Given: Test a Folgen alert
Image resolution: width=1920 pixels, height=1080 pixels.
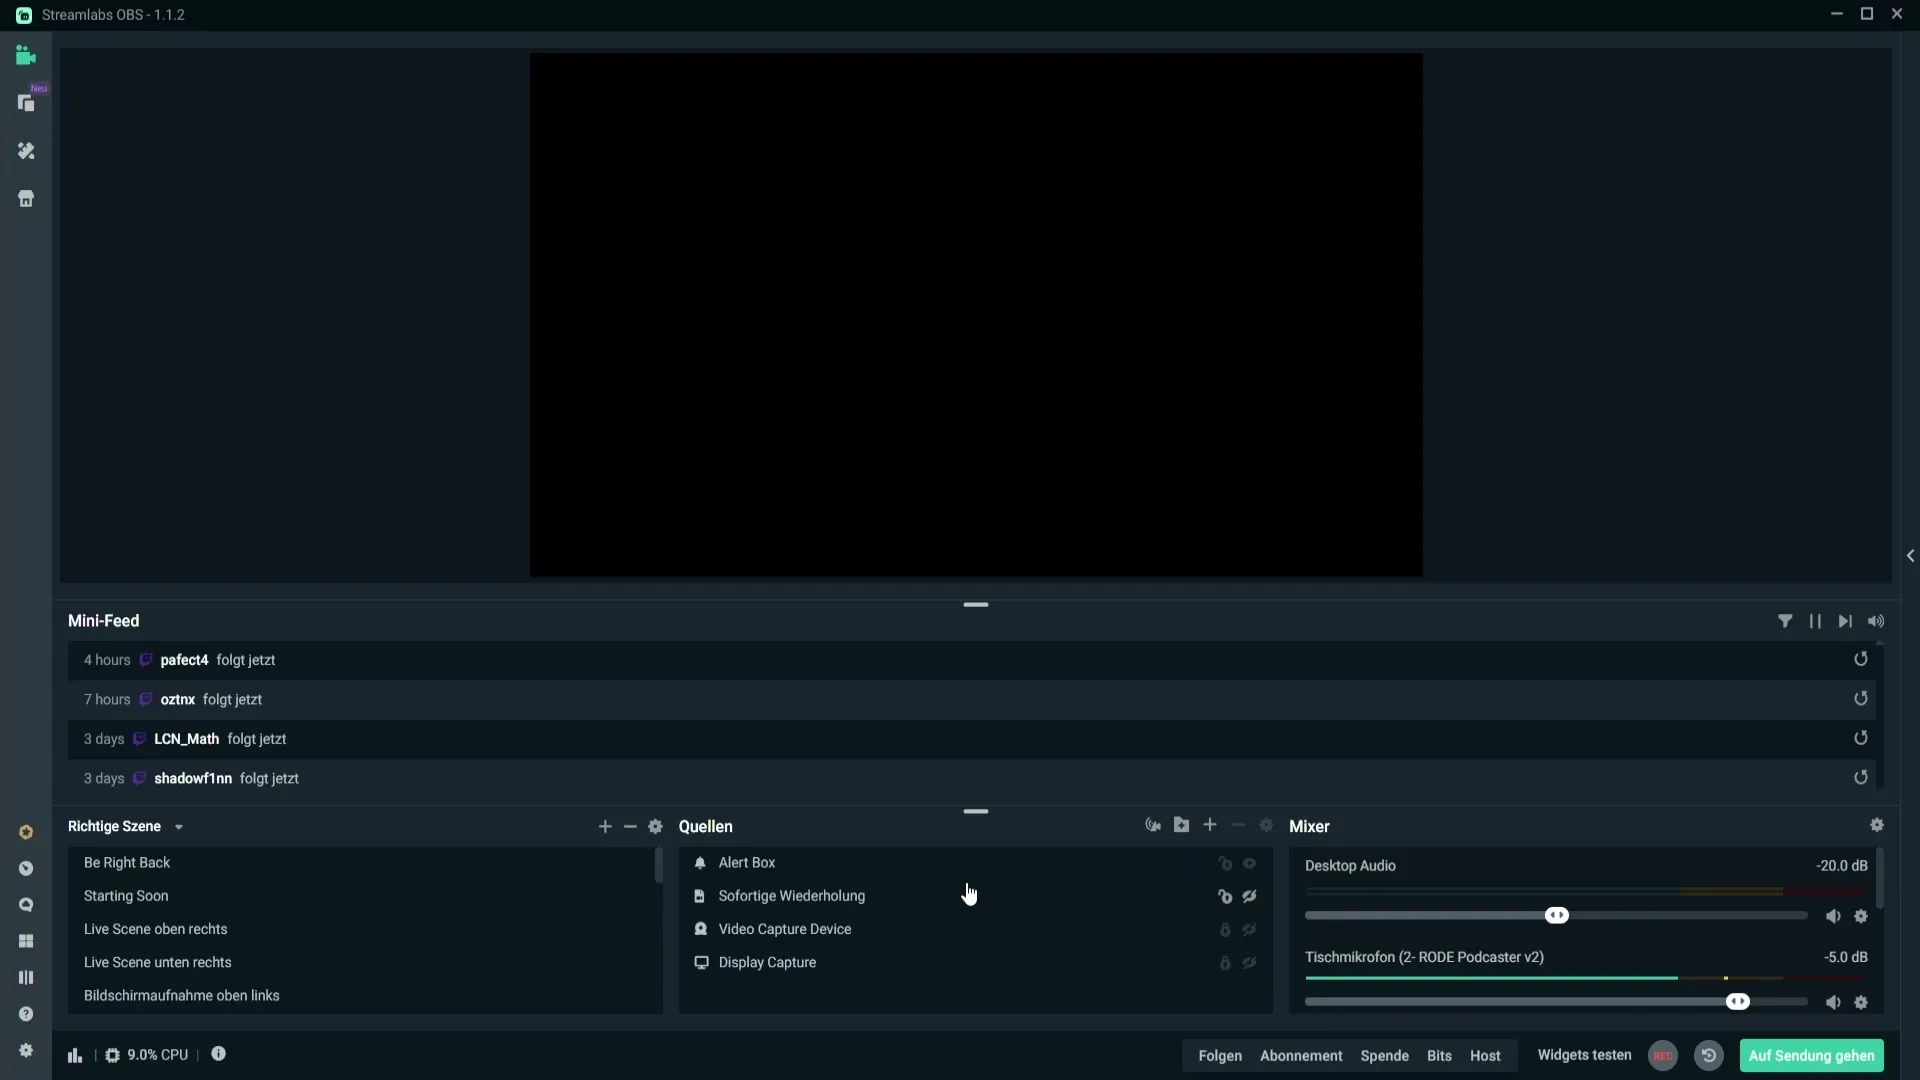Looking at the screenshot, I should click(x=1220, y=1056).
